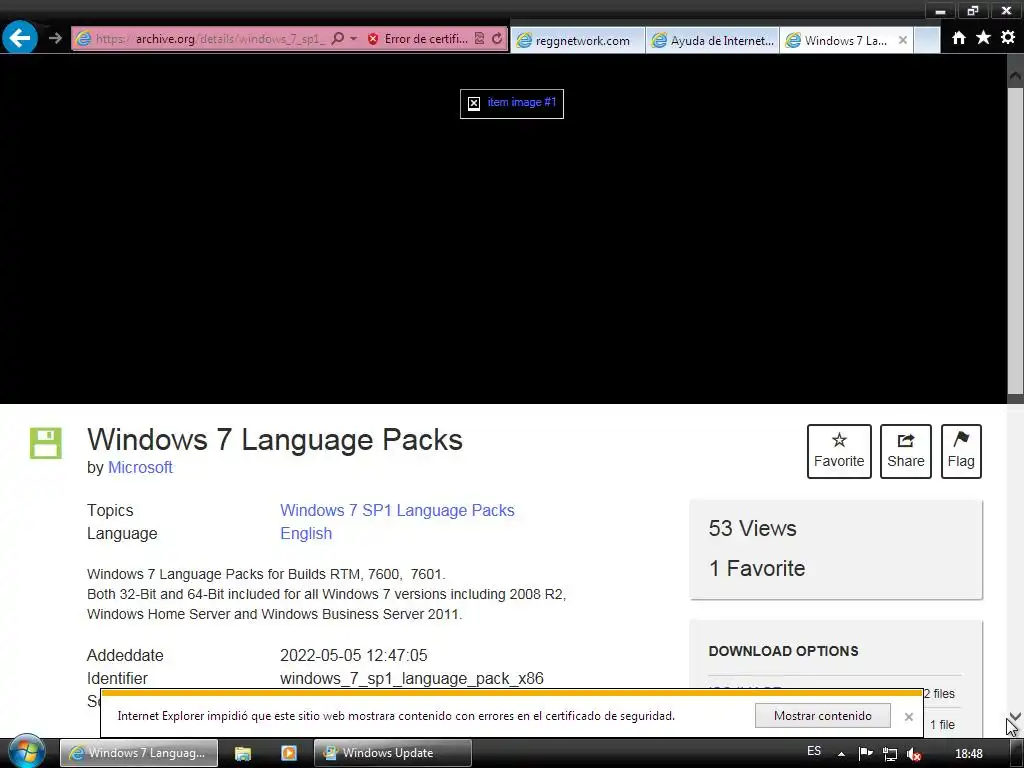Viewport: 1024px width, 768px height.
Task: Click the forward navigation arrow
Action: click(56, 39)
